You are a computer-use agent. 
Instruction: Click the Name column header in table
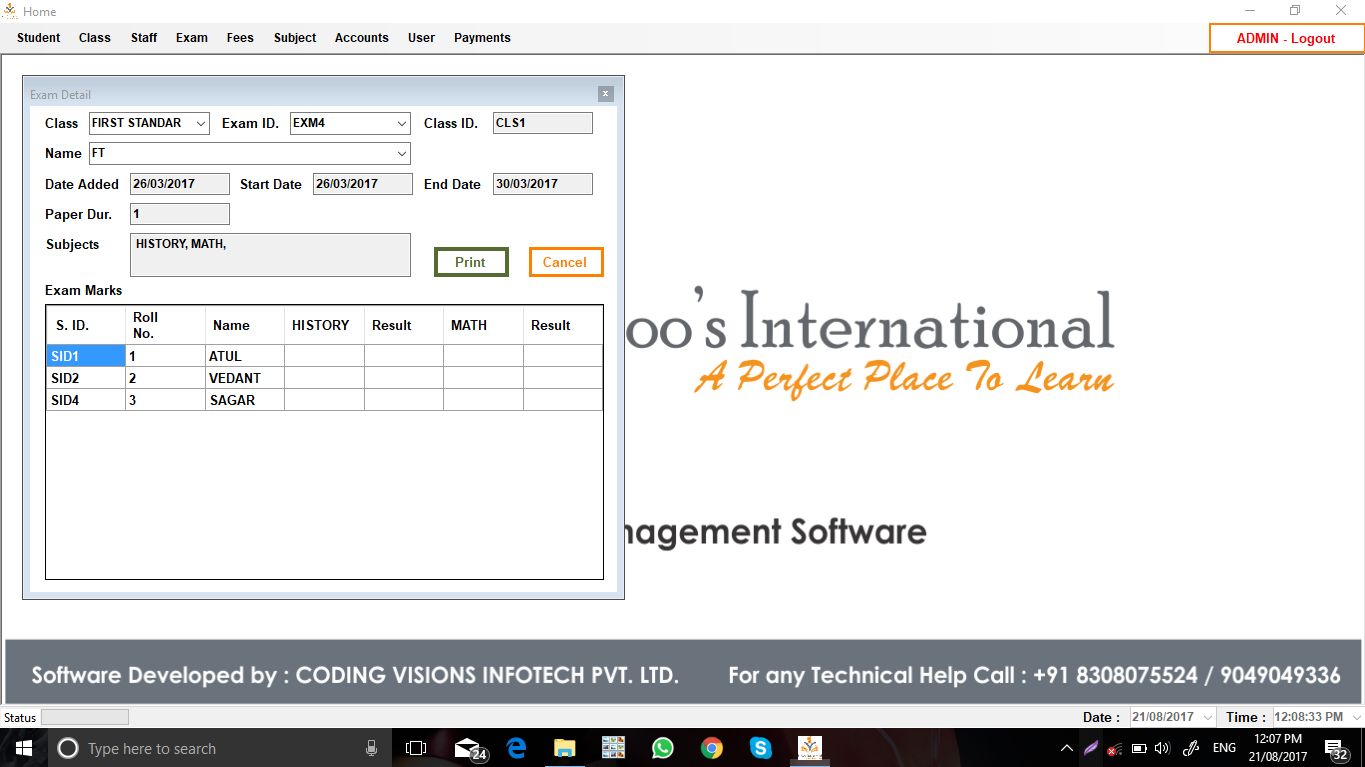(x=245, y=325)
